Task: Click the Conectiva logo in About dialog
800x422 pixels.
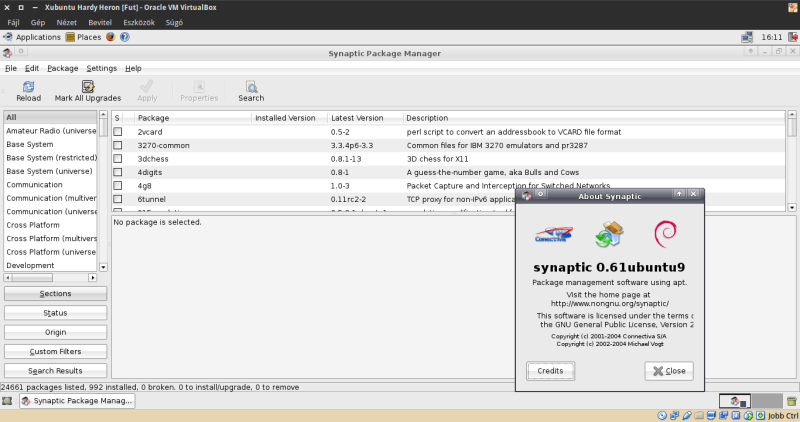Action: click(553, 234)
